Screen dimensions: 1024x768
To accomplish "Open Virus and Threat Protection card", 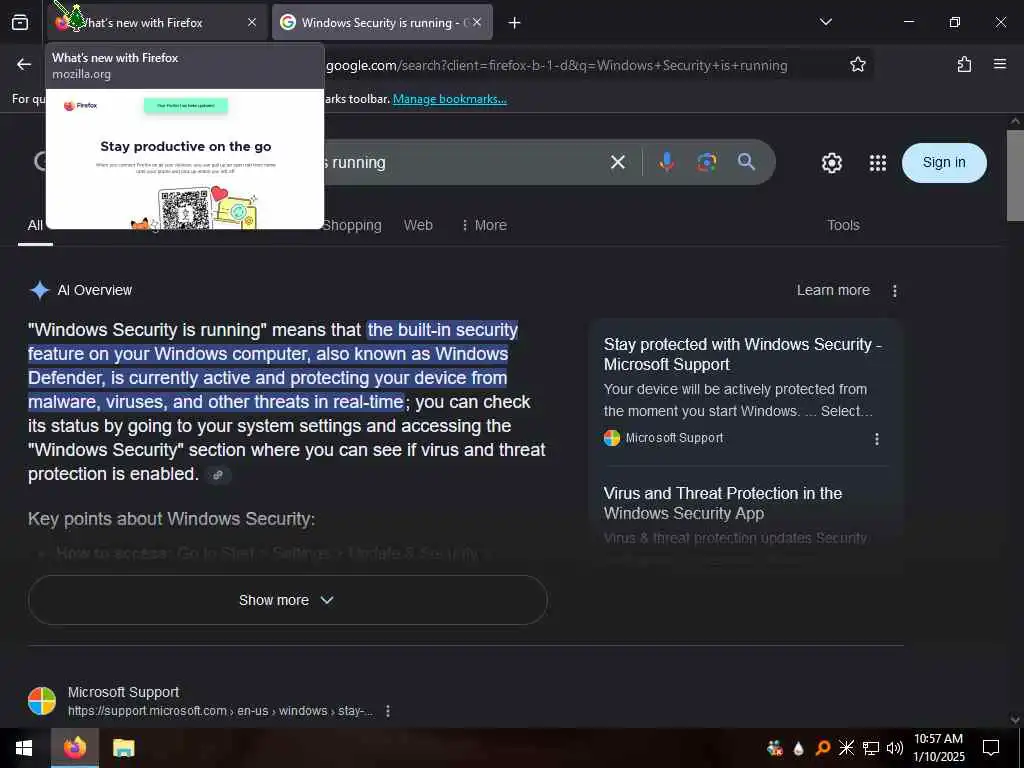I will coord(722,503).
